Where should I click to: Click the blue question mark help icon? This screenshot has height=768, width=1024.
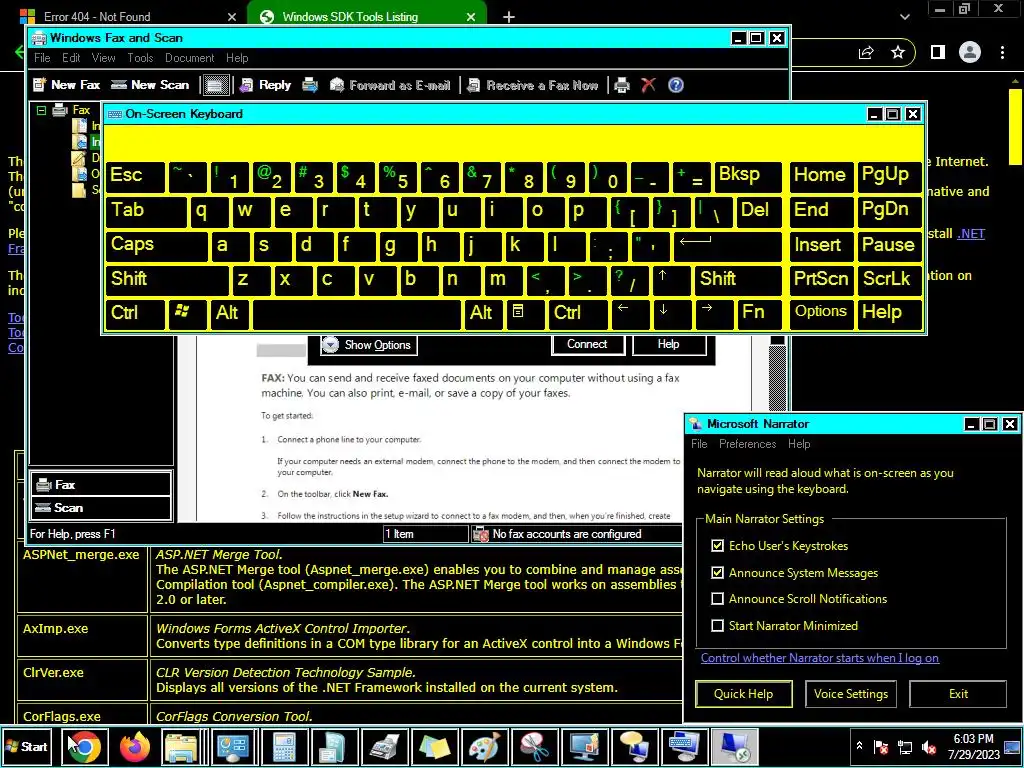click(676, 85)
